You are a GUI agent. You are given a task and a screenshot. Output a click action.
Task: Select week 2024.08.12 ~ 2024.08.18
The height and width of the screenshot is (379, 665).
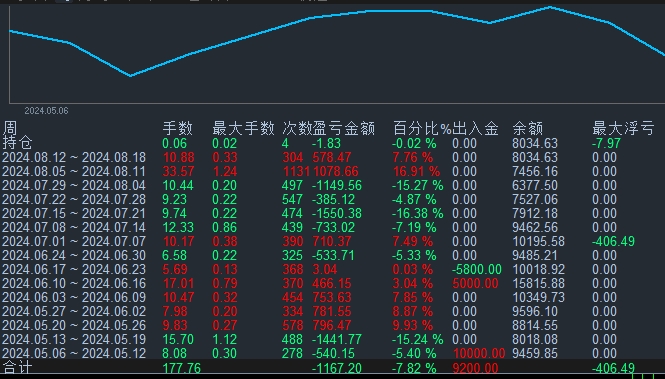74,158
